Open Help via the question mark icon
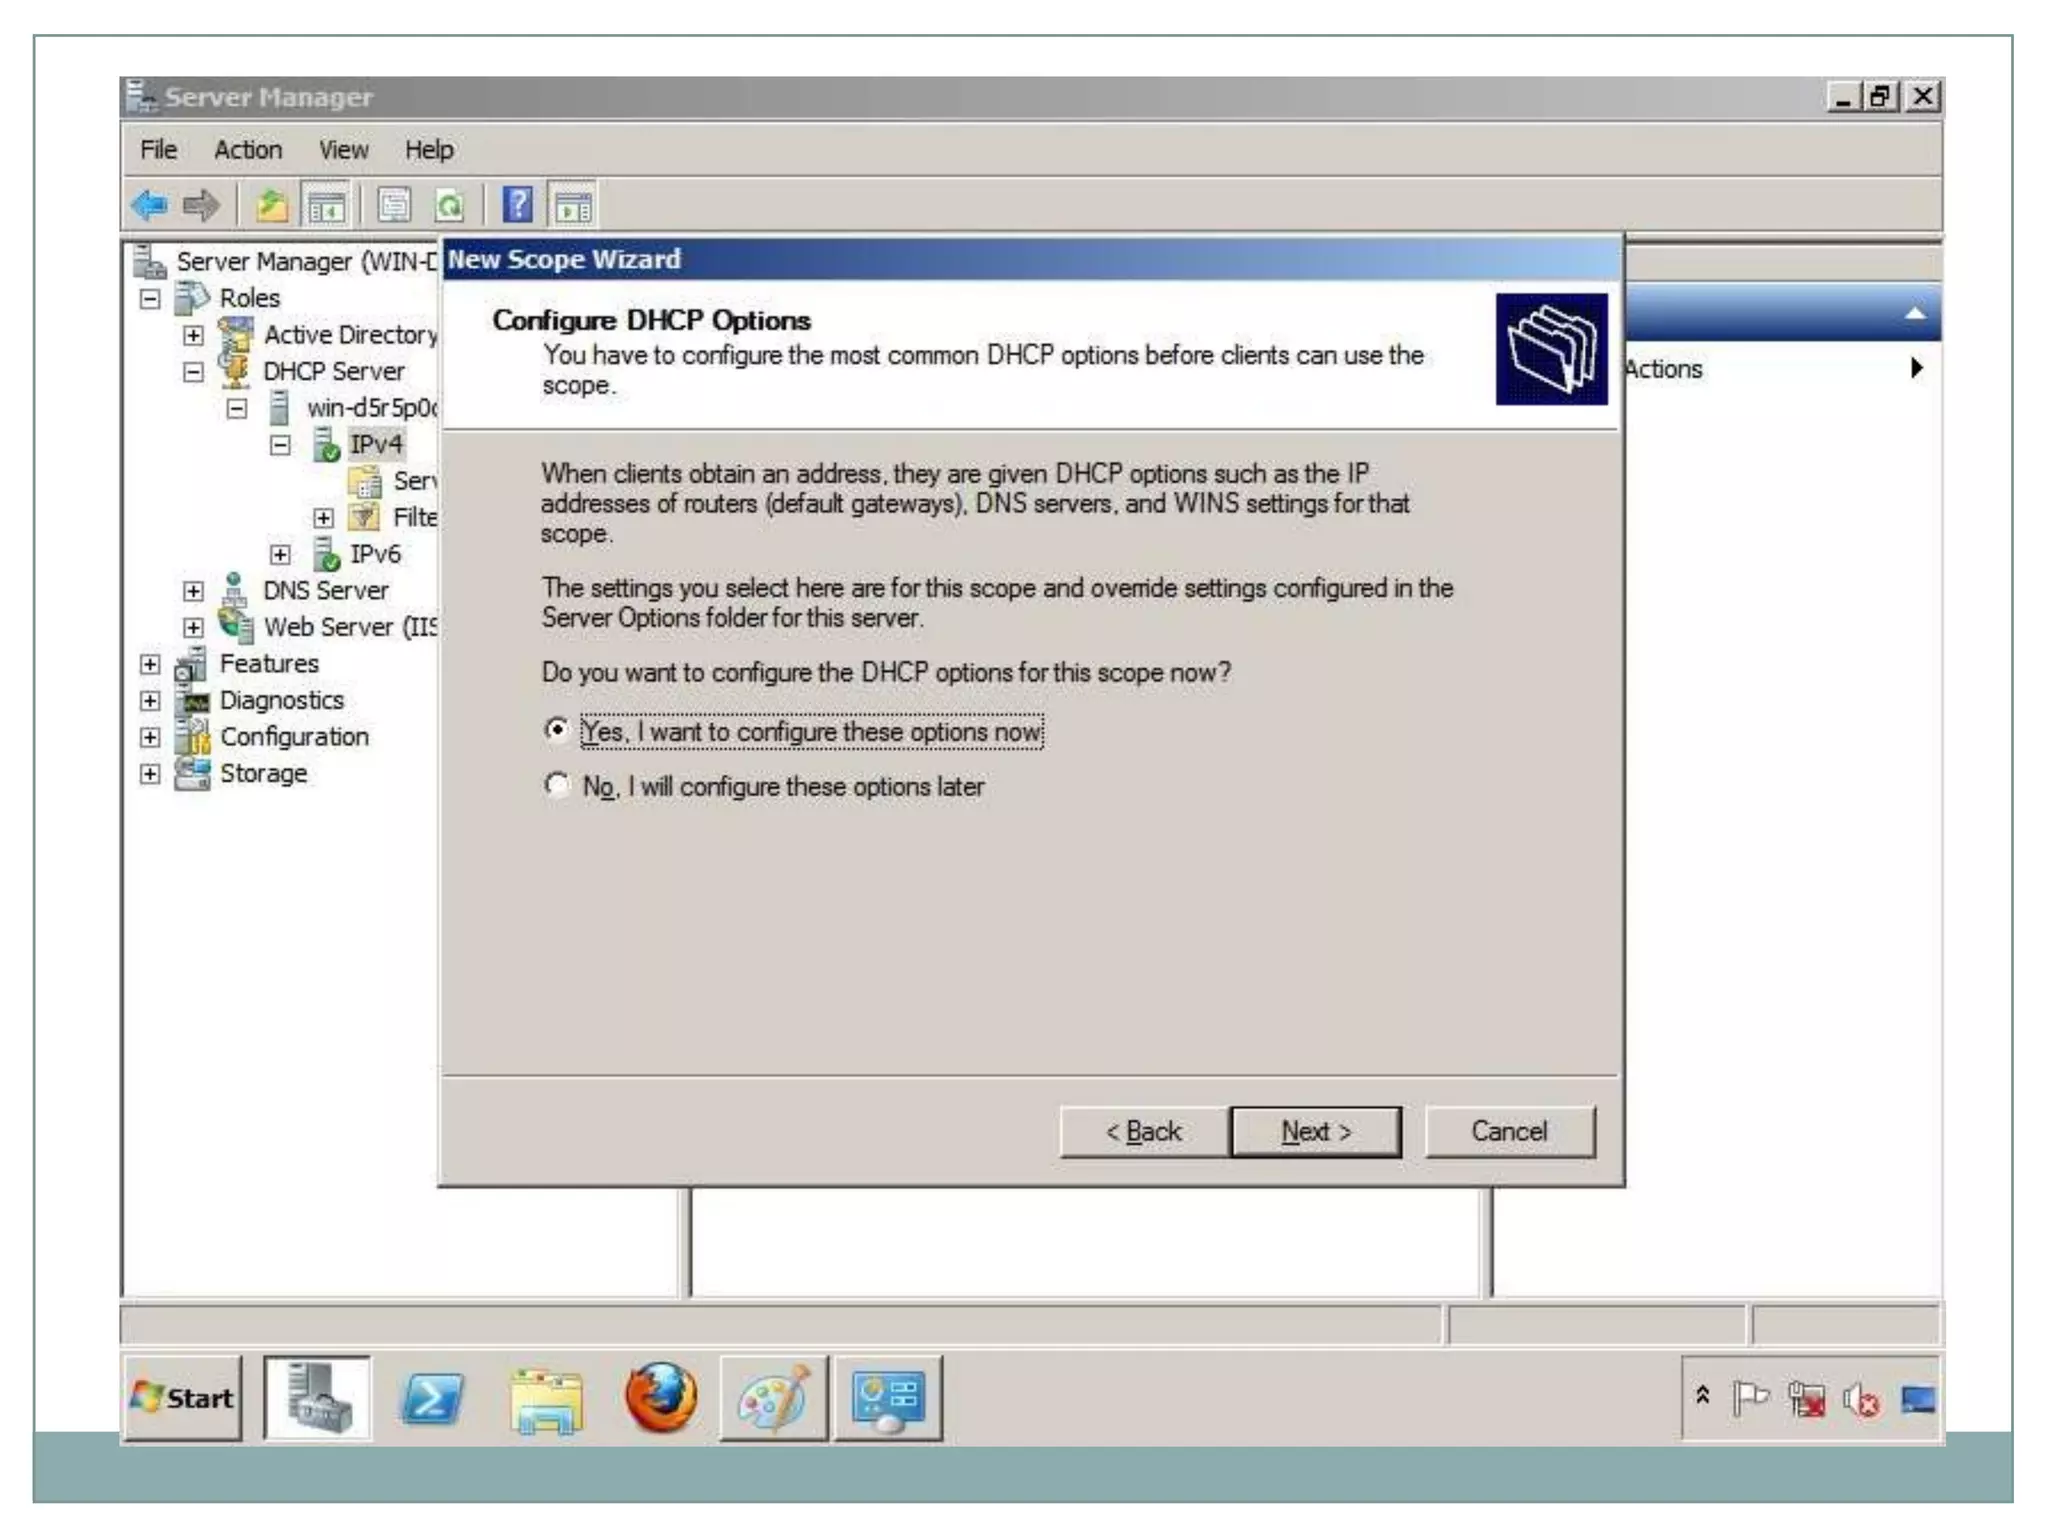This screenshot has height=1536, width=2048. click(517, 205)
